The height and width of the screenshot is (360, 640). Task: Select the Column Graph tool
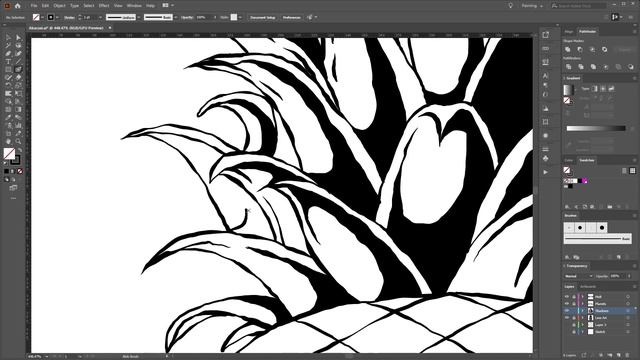tap(18, 125)
